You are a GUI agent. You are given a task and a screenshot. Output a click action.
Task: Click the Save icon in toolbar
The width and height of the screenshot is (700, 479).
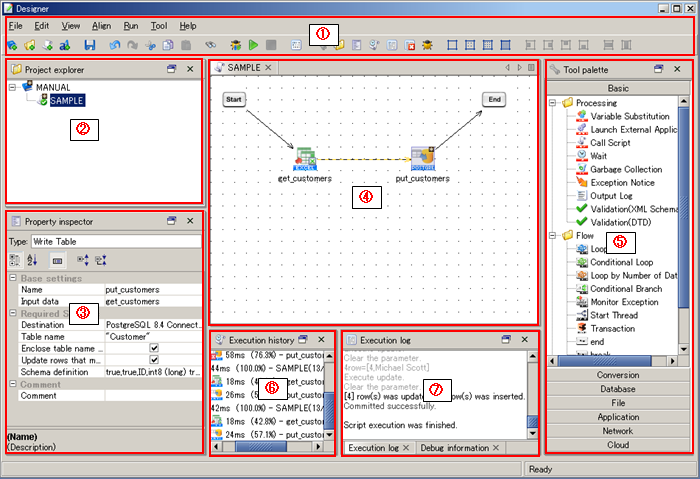point(89,45)
